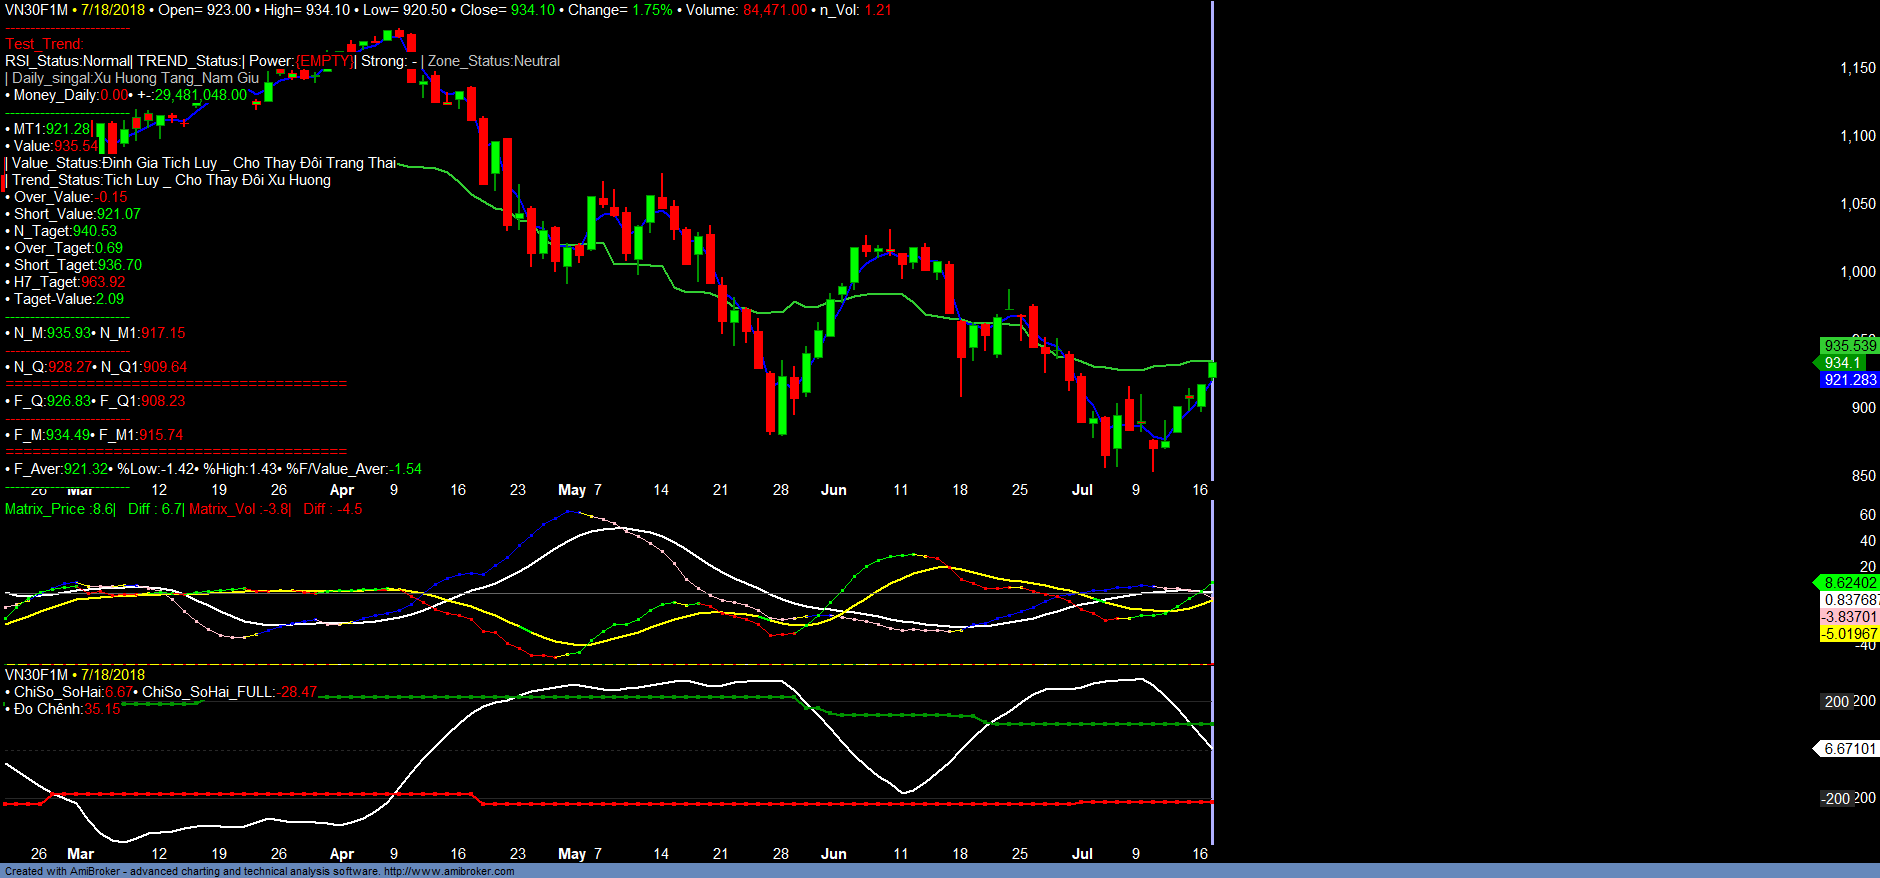Click the green 934.1 close price label
The height and width of the screenshot is (878, 1880).
click(x=1841, y=363)
